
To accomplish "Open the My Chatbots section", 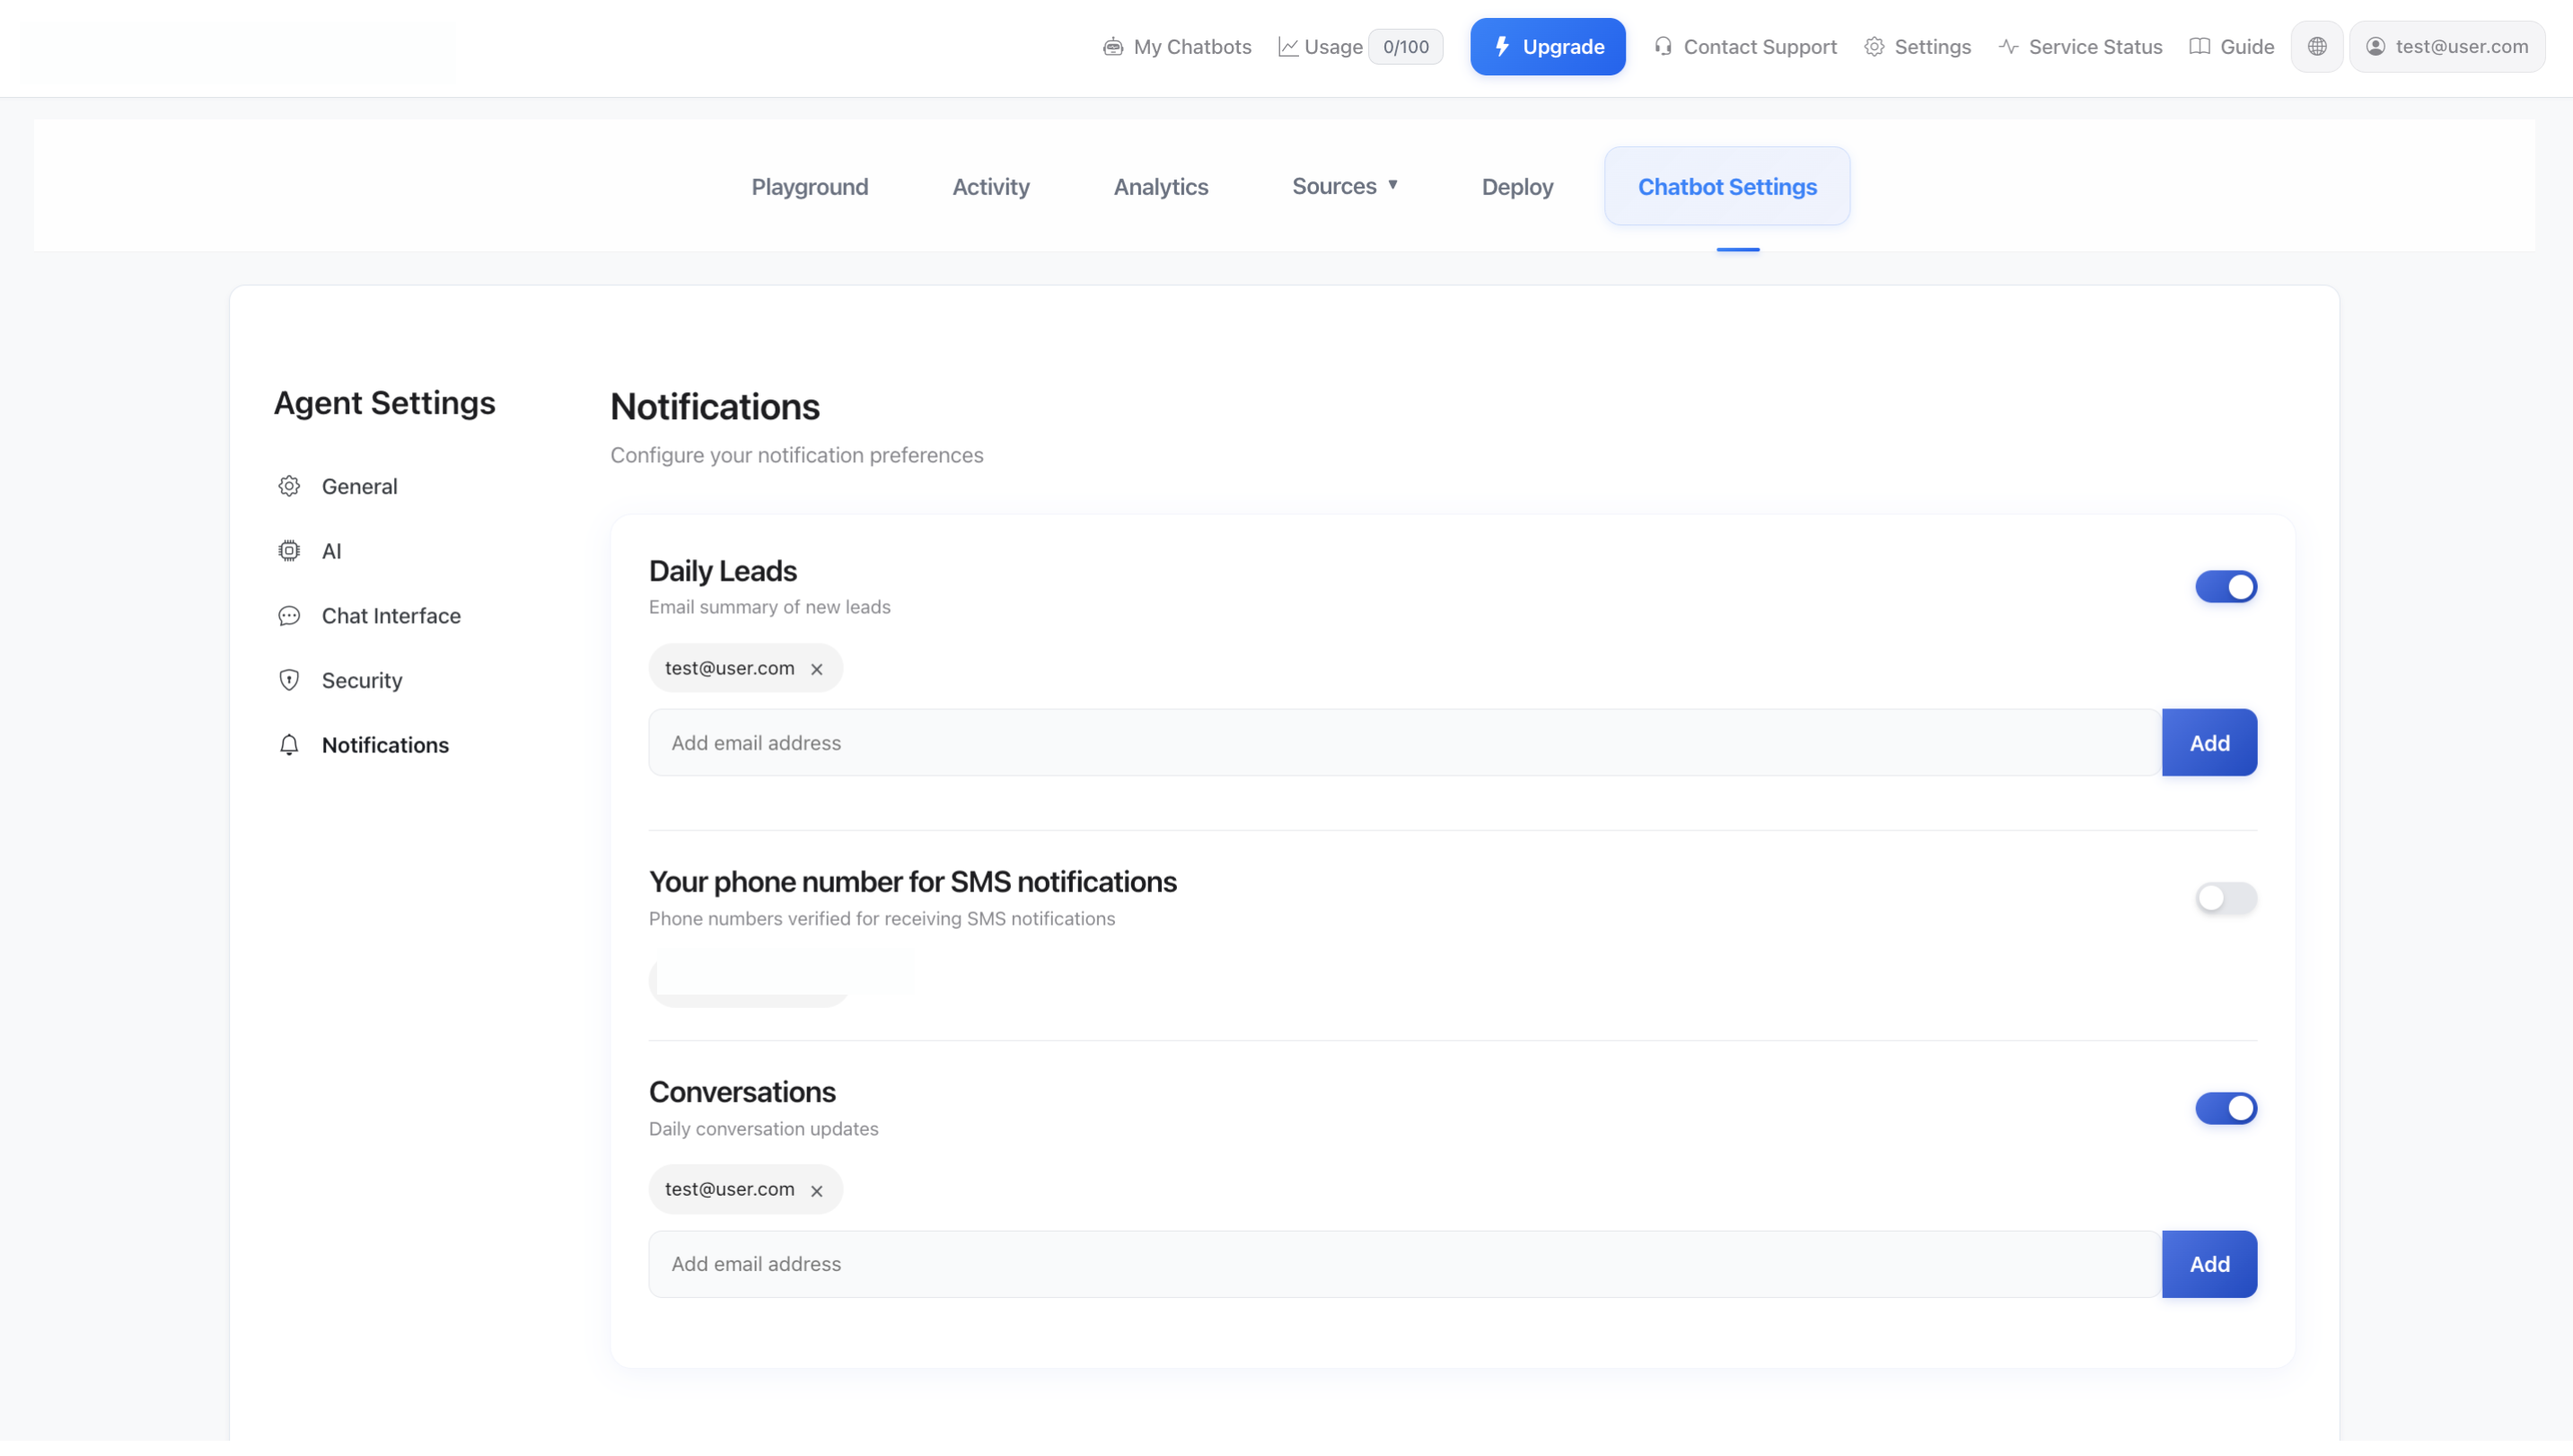I will tap(1177, 46).
